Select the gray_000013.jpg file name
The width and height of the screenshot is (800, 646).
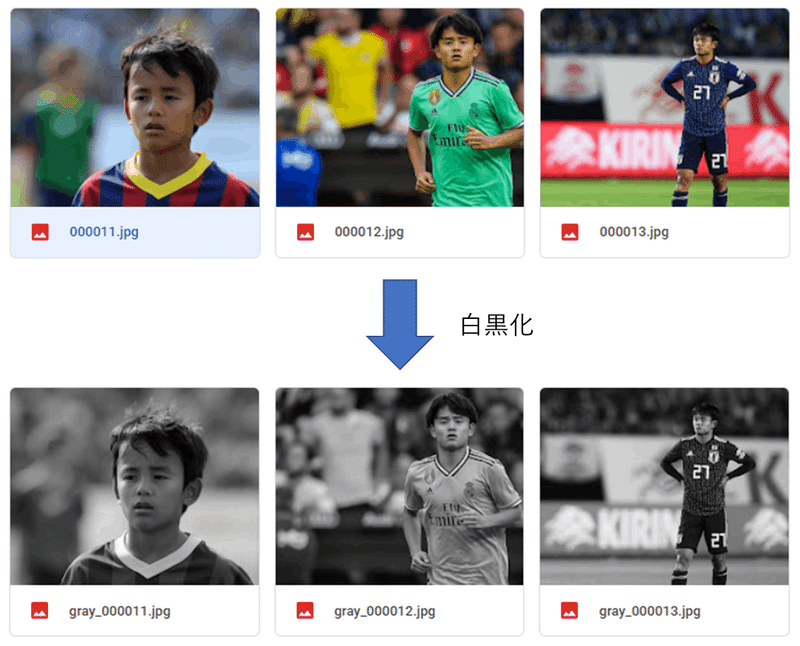coord(649,611)
